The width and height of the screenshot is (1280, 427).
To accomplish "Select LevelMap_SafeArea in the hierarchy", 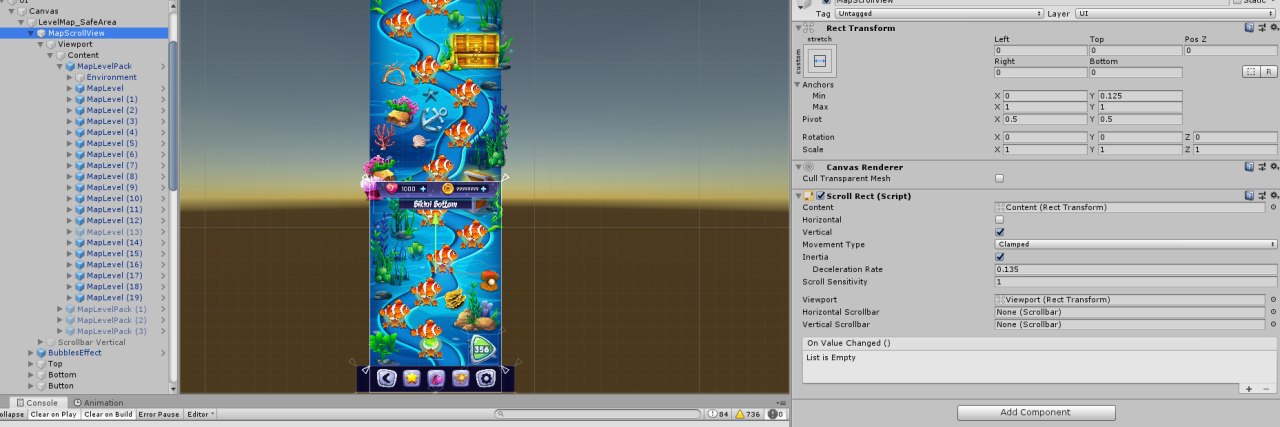I will 75,22.
